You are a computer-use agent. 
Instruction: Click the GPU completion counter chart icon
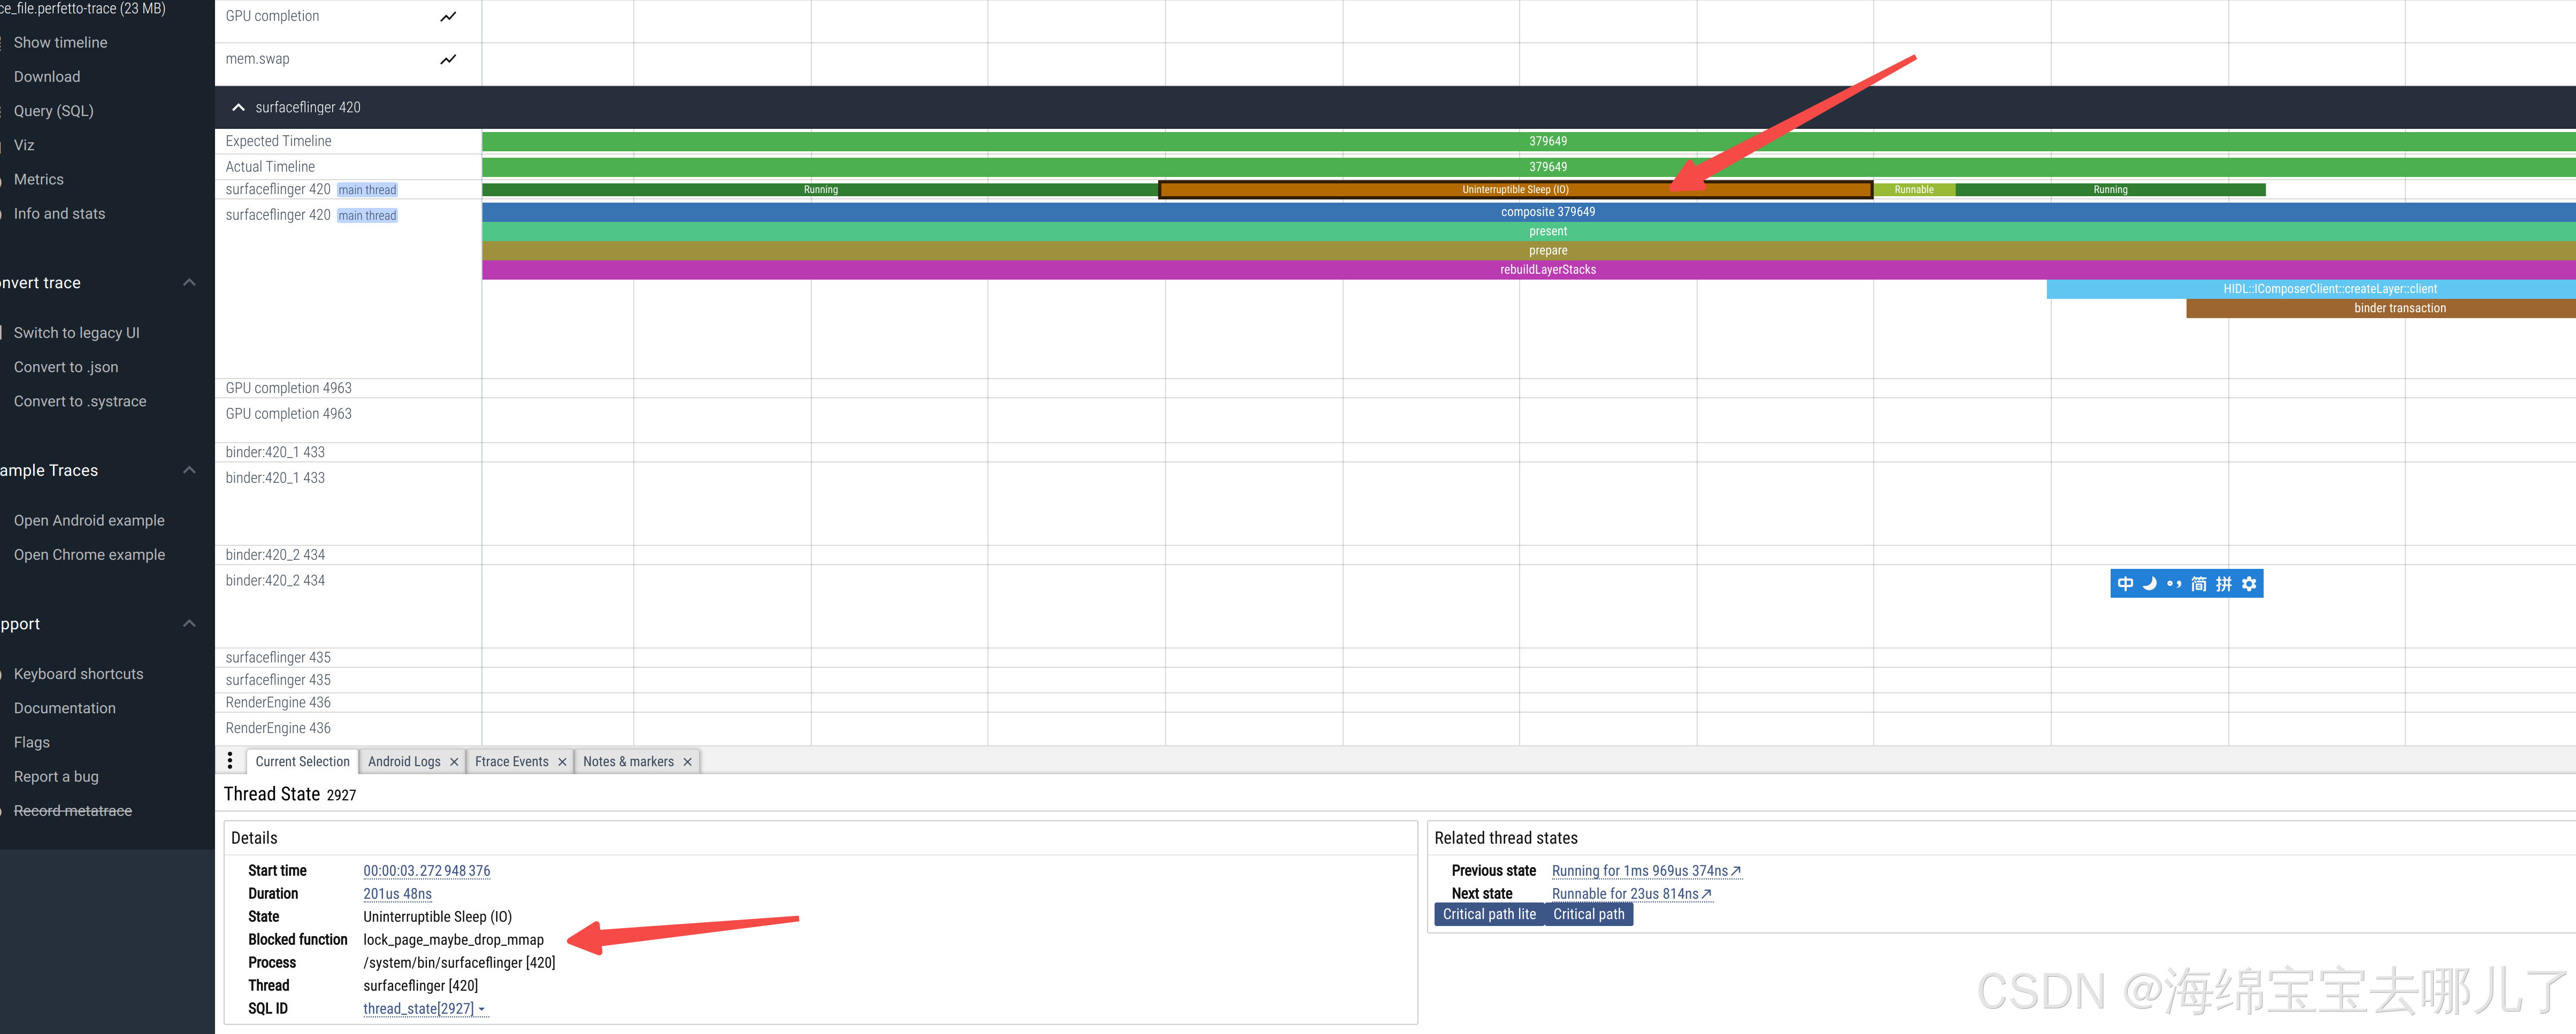[x=448, y=17]
